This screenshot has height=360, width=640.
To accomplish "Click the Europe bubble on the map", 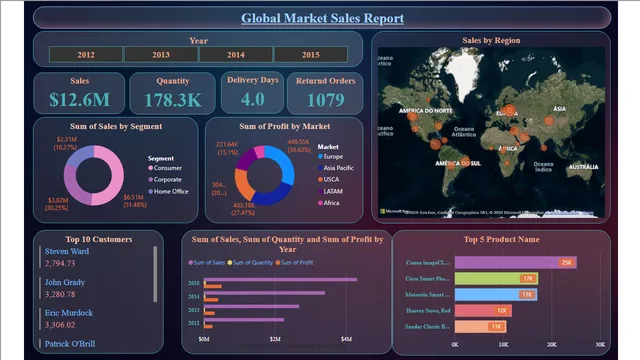I will tap(509, 110).
